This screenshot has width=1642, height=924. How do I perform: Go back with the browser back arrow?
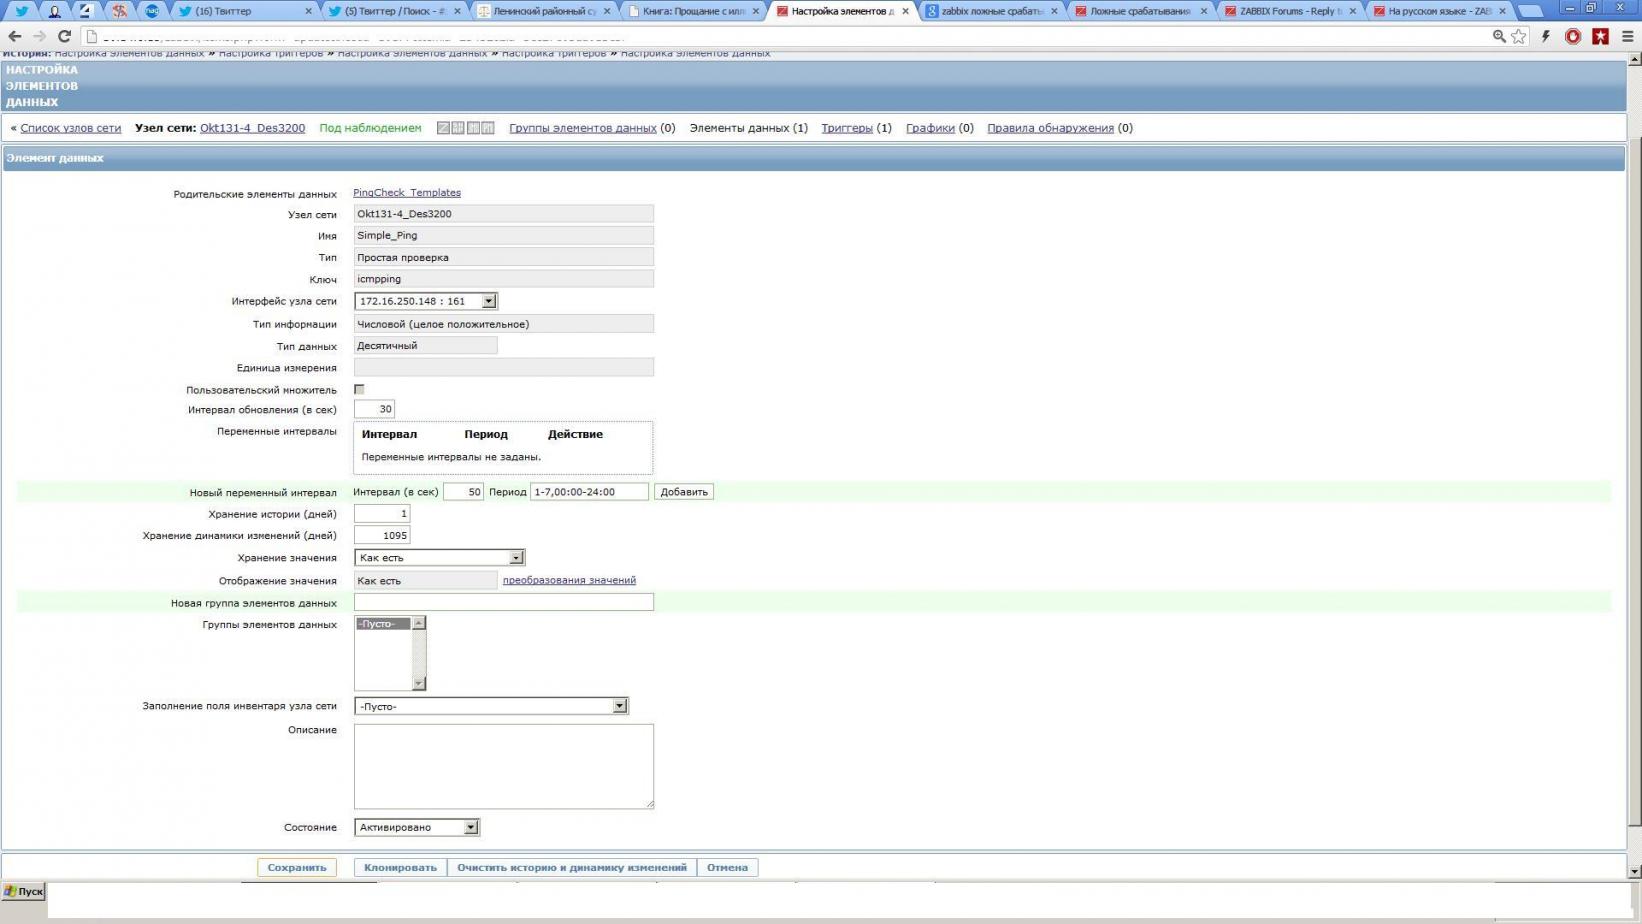tap(15, 36)
